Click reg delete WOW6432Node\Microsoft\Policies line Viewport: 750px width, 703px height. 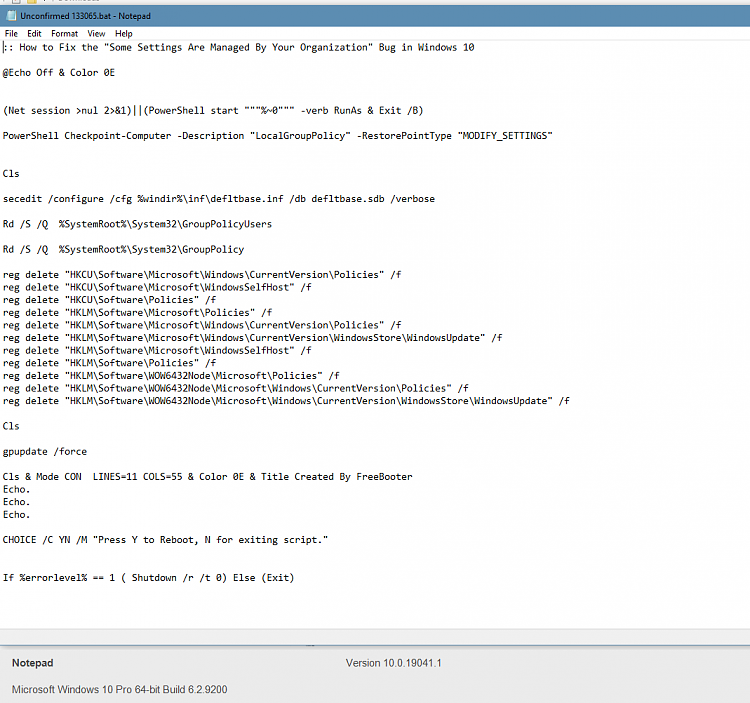point(171,376)
